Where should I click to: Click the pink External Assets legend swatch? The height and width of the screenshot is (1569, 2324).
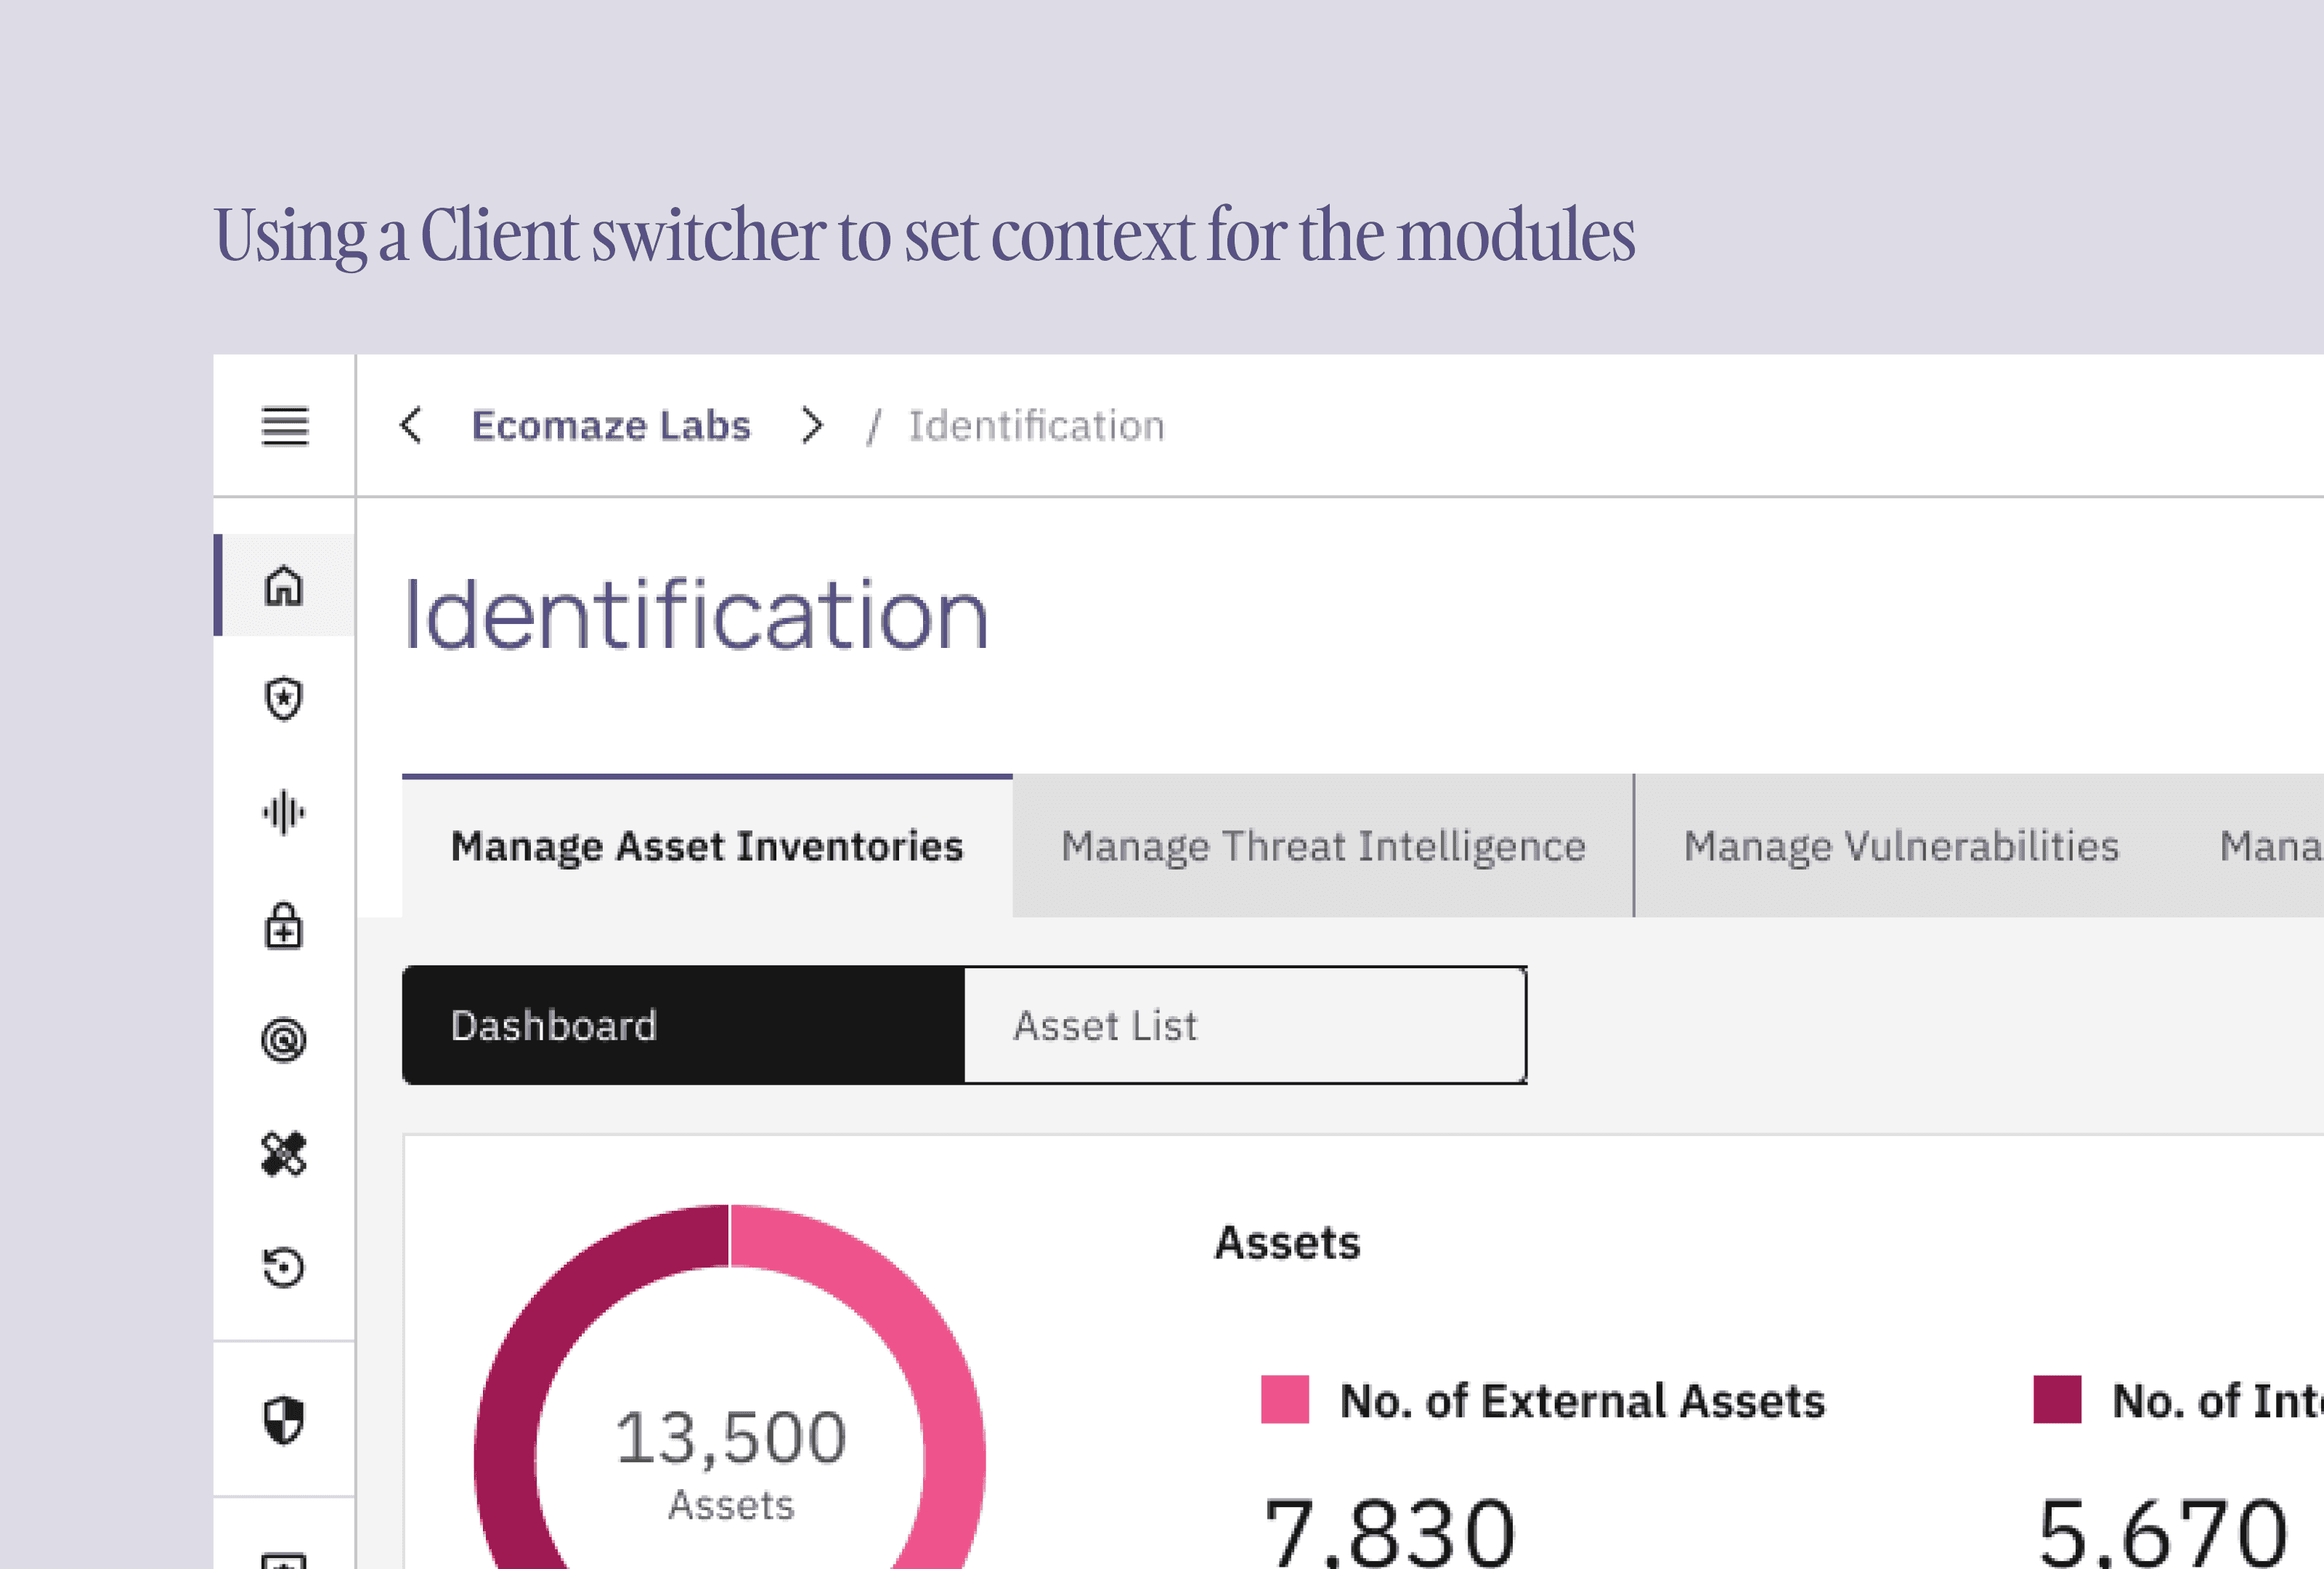pyautogui.click(x=1285, y=1399)
